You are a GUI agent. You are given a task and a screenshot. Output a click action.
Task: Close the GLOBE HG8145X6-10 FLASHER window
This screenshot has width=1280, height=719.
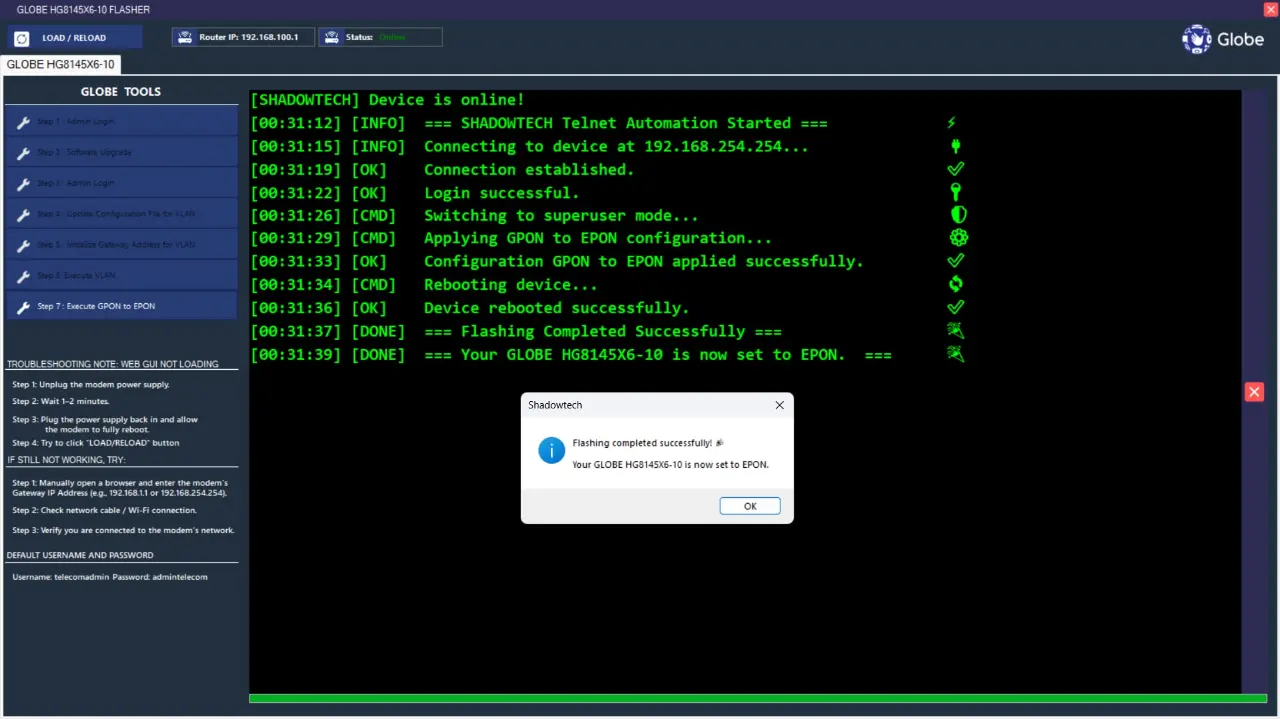point(1270,9)
